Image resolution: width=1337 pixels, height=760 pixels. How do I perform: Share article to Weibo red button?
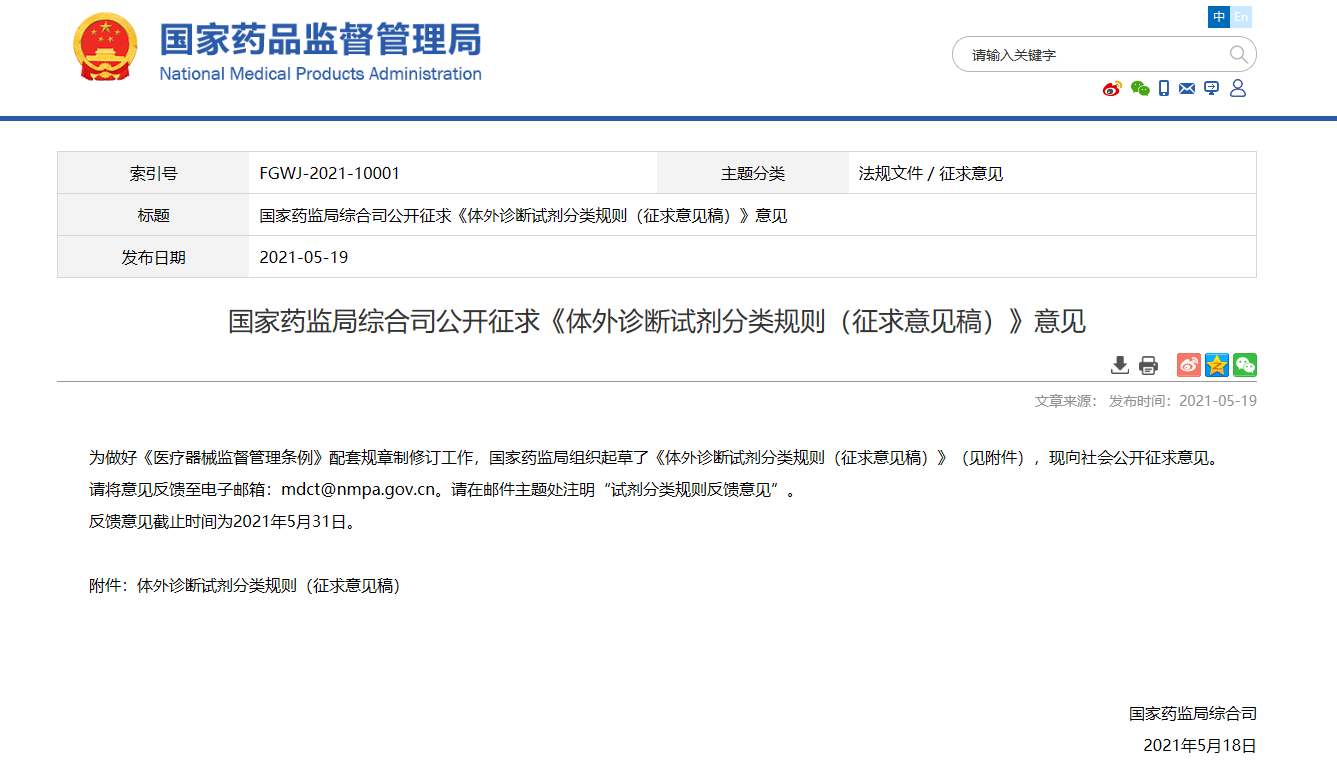1189,365
